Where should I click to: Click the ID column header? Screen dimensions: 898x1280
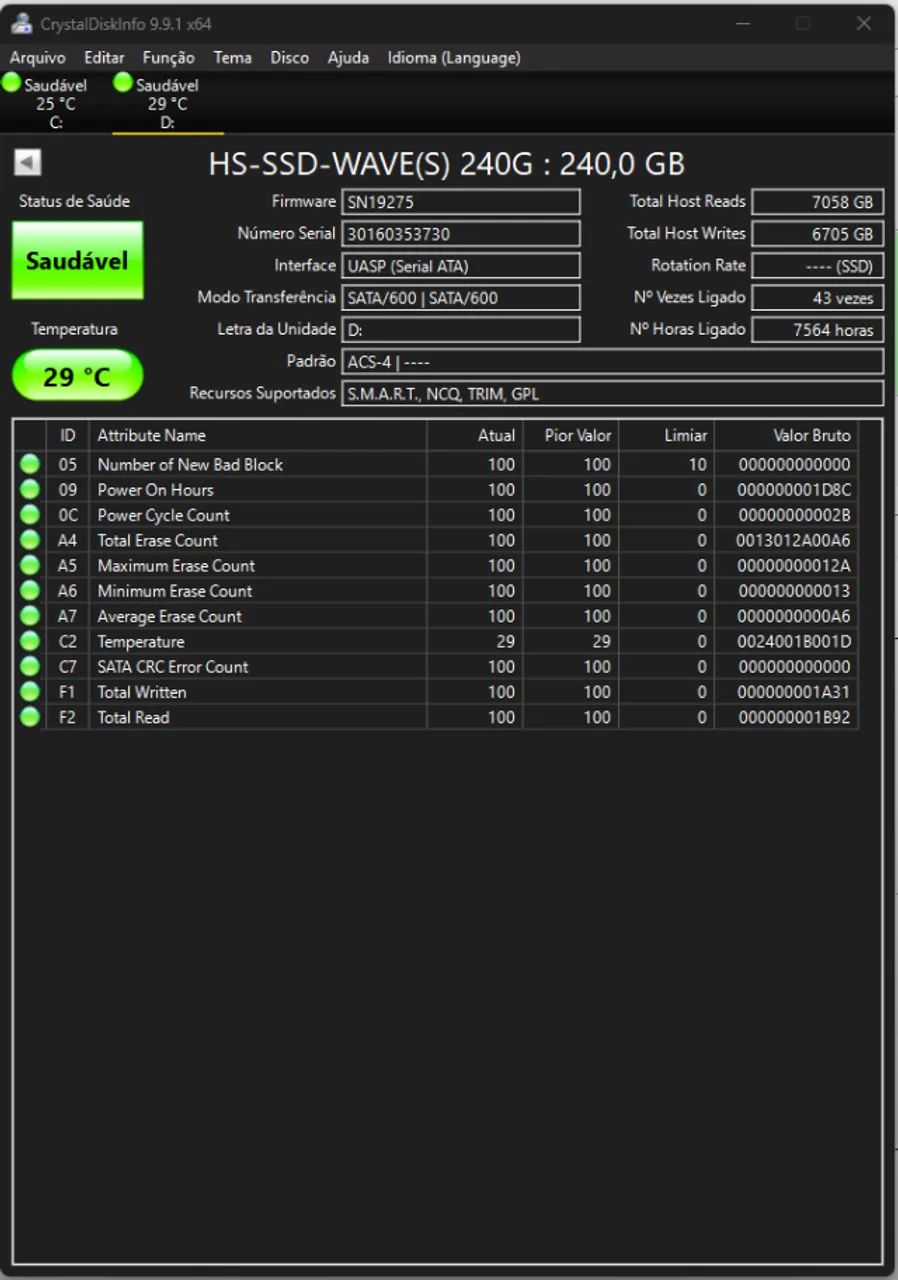(68, 435)
